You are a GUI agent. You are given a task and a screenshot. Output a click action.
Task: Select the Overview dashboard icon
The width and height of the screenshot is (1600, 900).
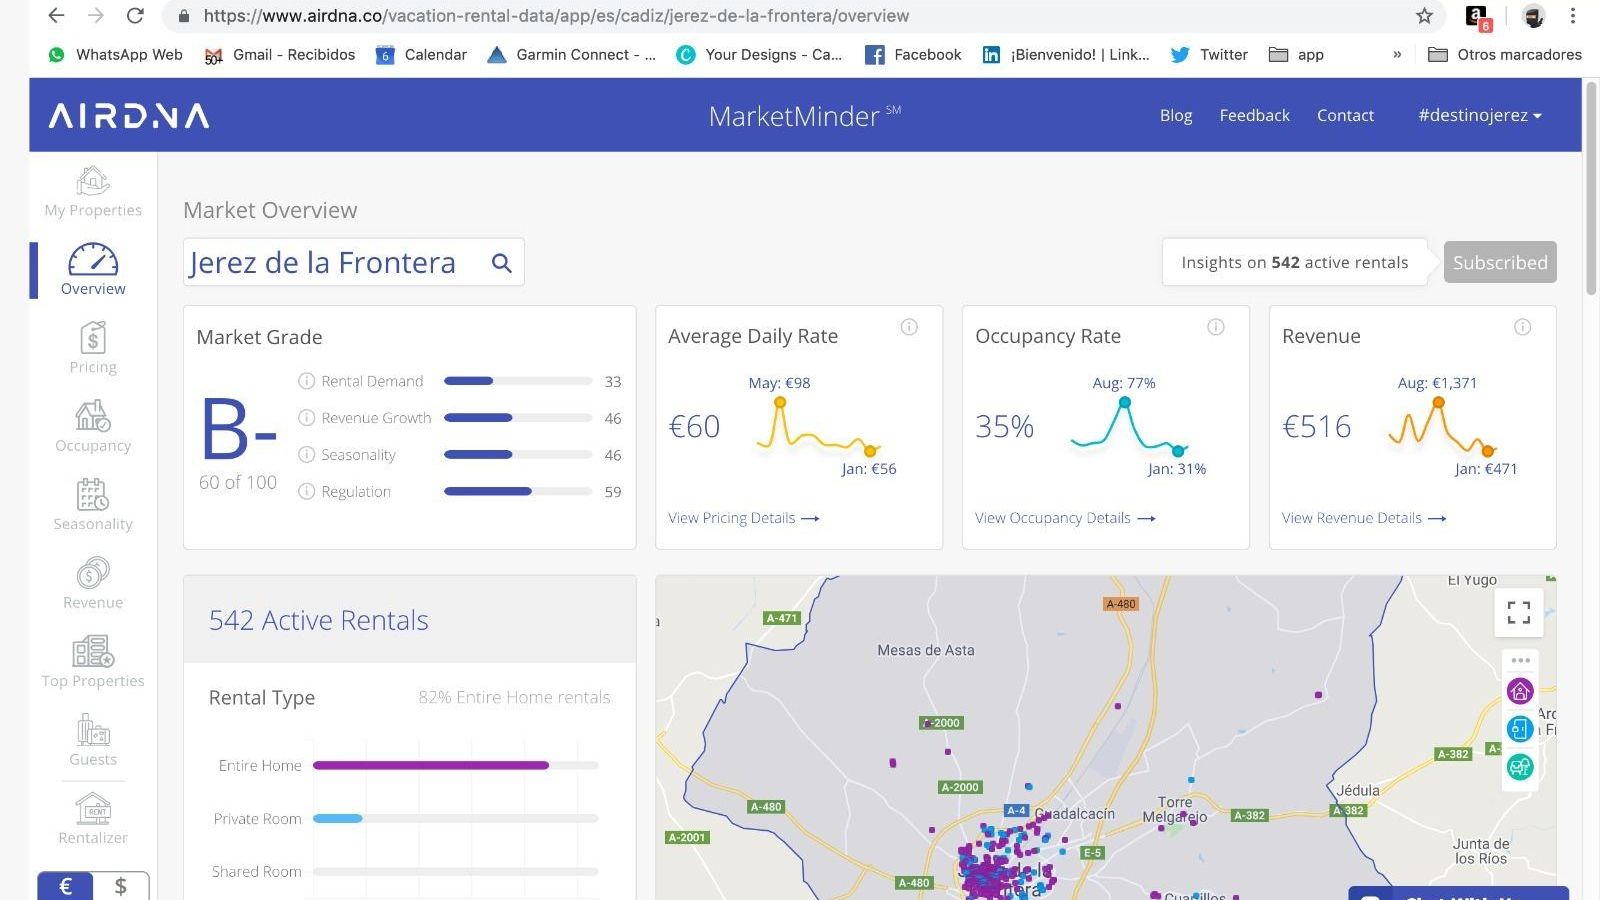(92, 268)
